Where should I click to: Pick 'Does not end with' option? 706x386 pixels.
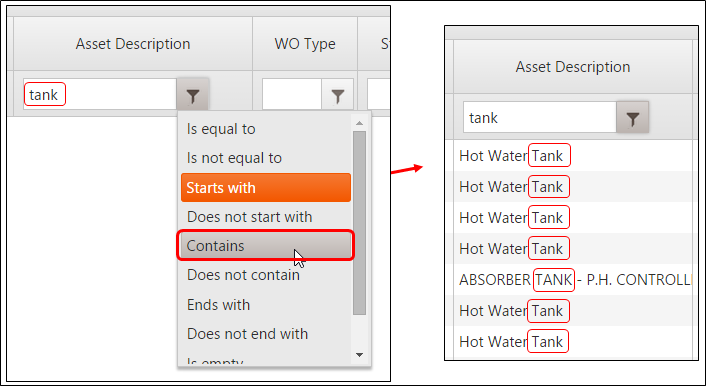tap(266, 334)
